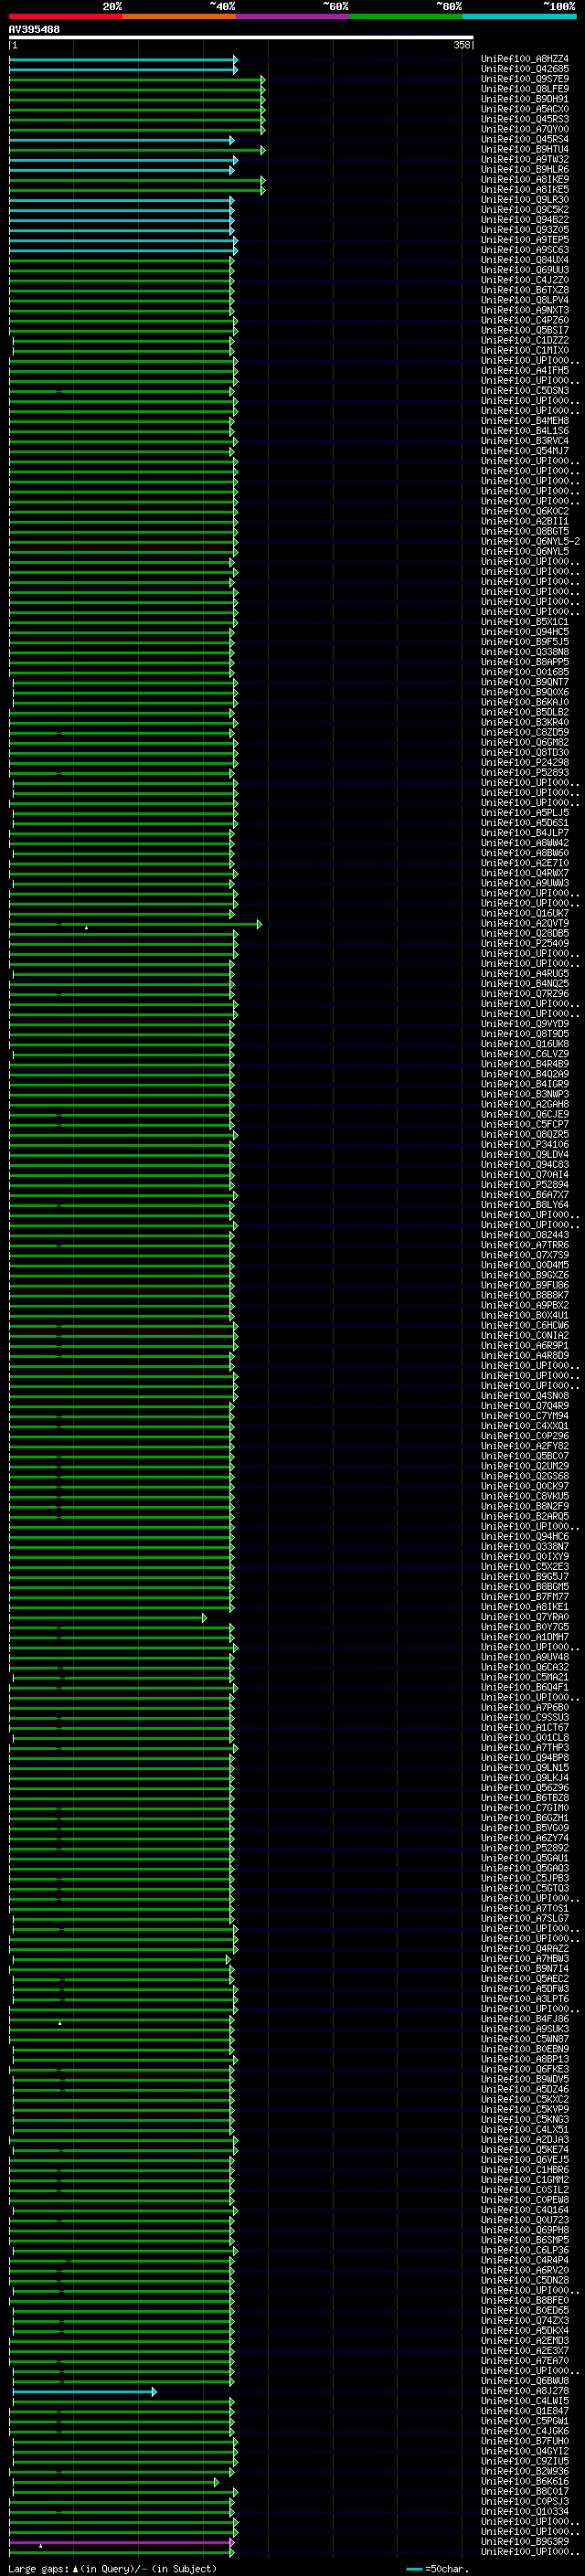The height and width of the screenshot is (2576, 585).
Task: Click the cyan ~100% identity legend segment
Action: tap(520, 16)
